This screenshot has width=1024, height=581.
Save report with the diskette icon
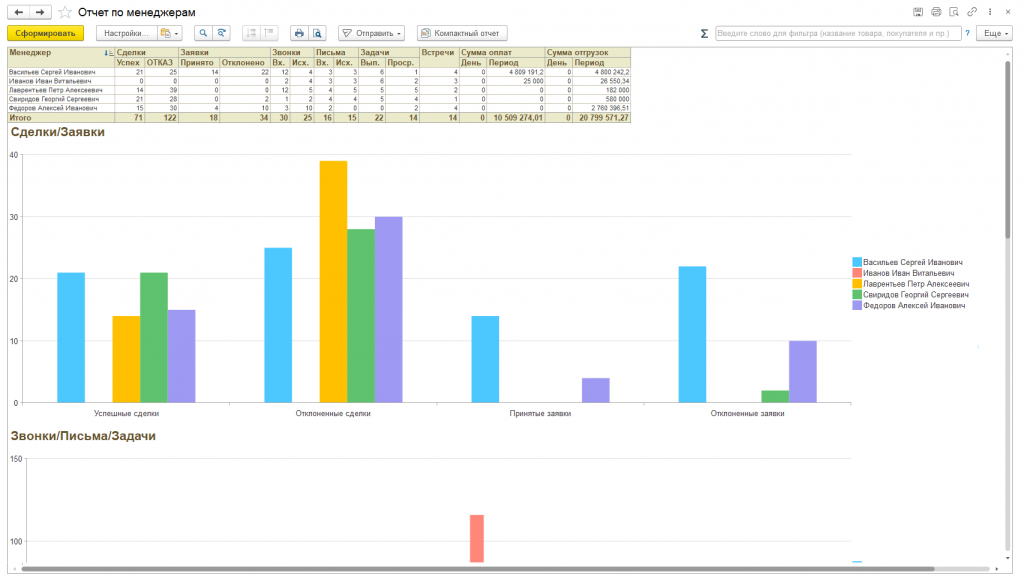pyautogui.click(x=918, y=12)
